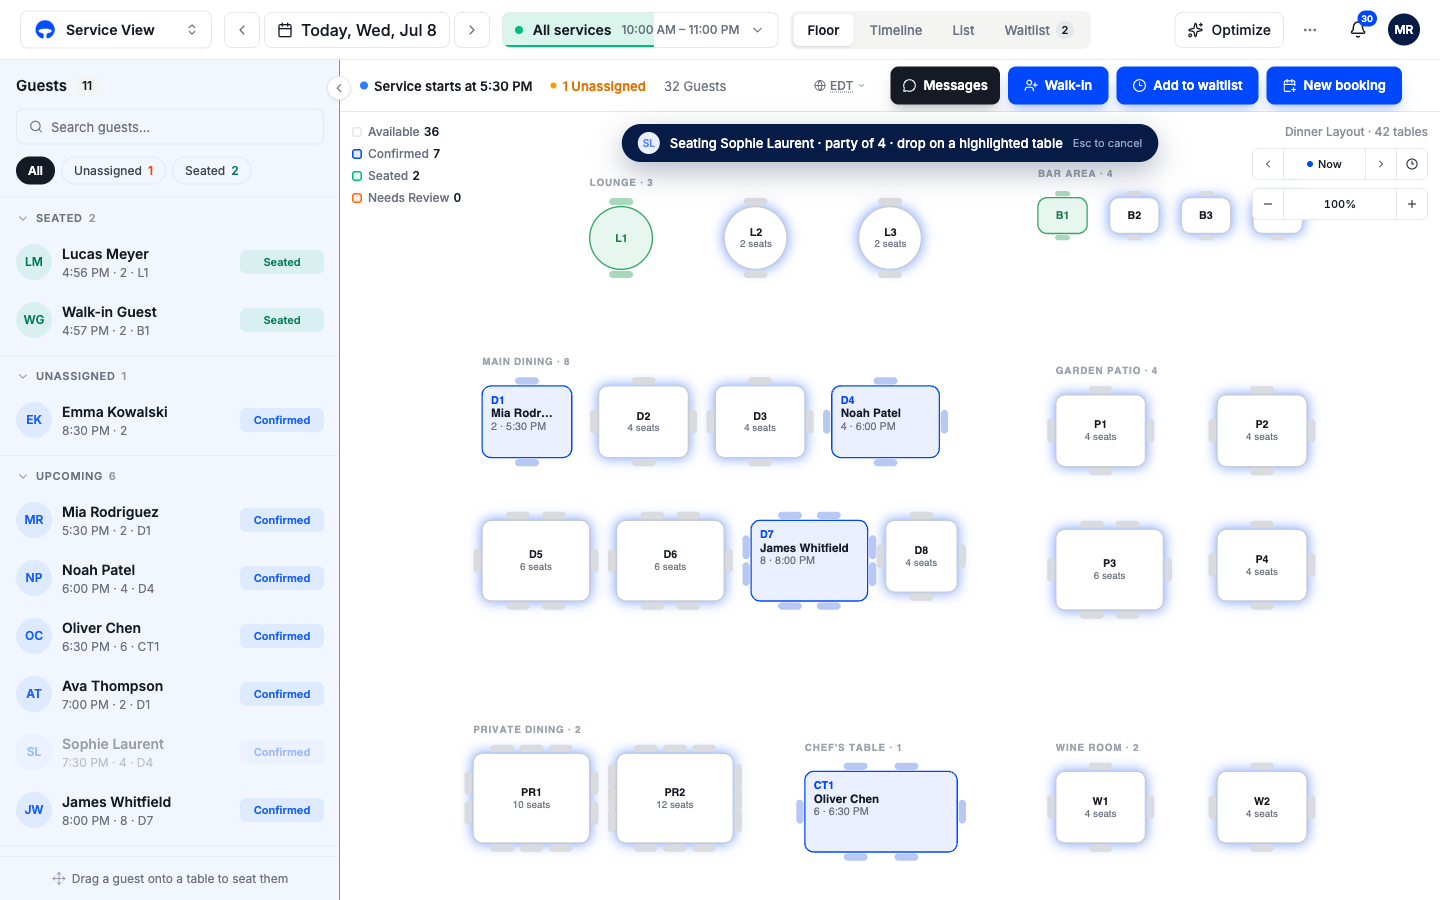
Task: Switch to the Waitlist tab
Action: coord(1038,30)
